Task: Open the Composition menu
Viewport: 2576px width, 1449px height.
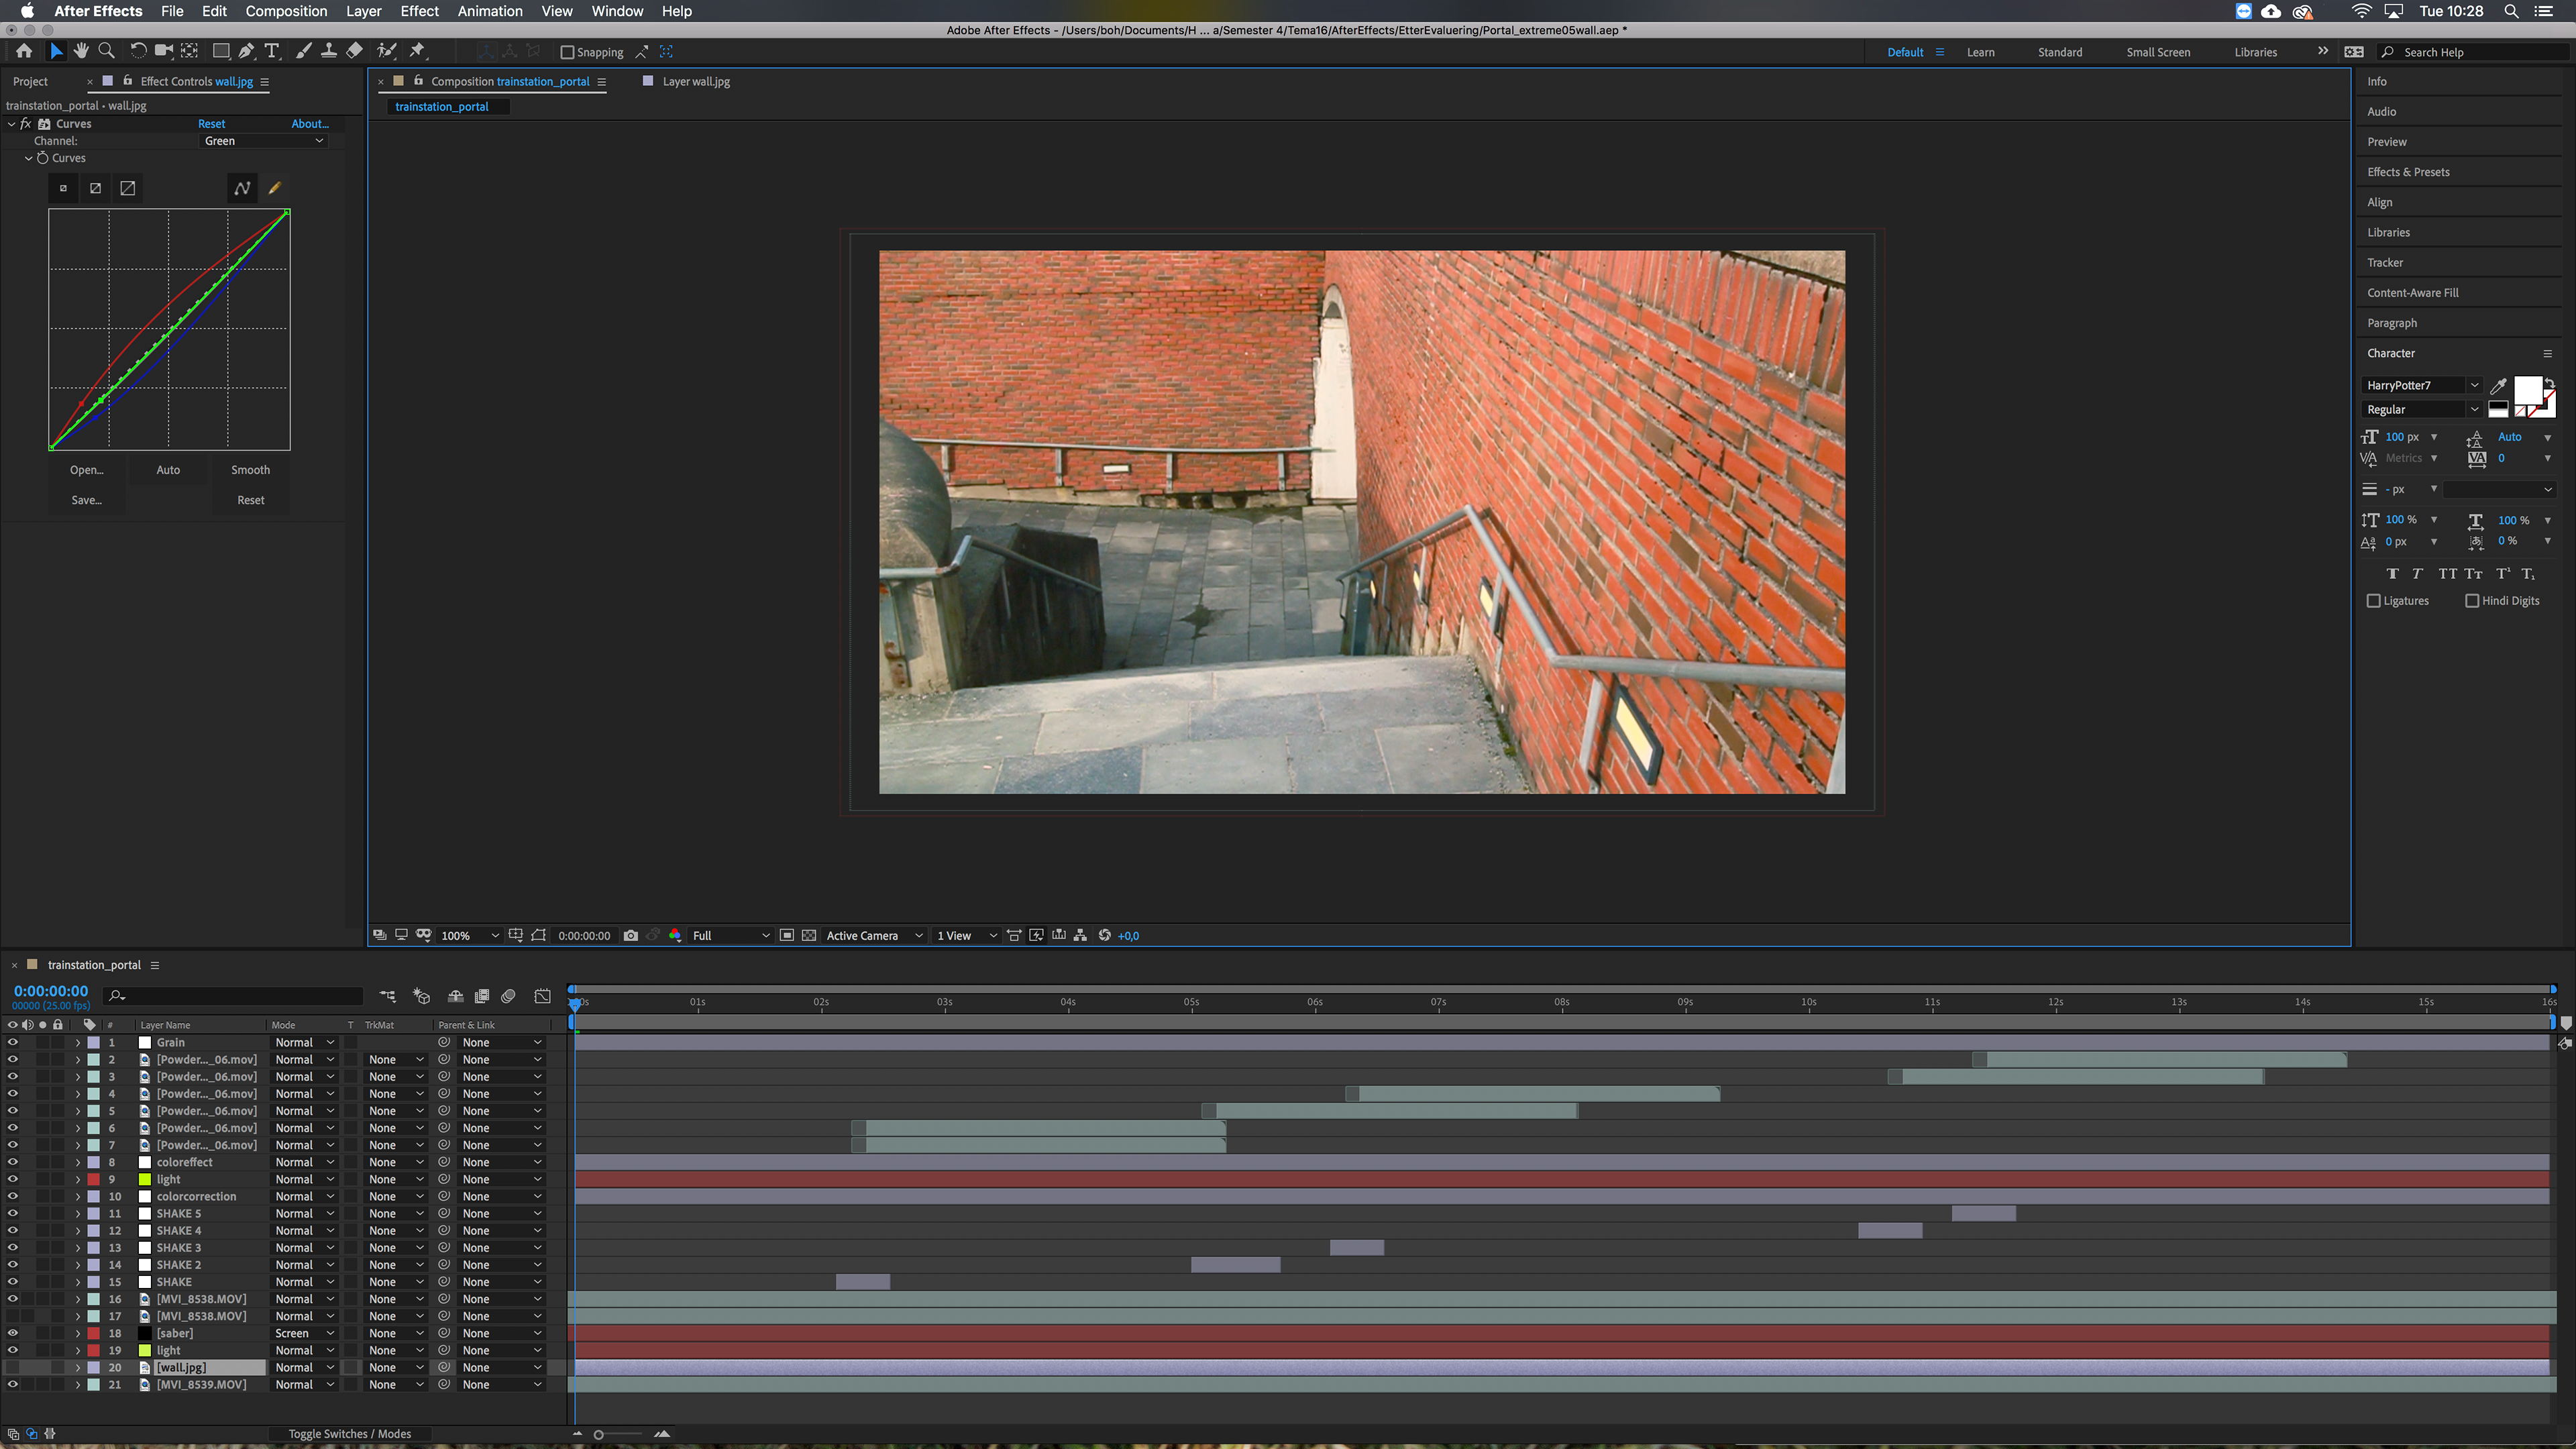Action: [286, 11]
